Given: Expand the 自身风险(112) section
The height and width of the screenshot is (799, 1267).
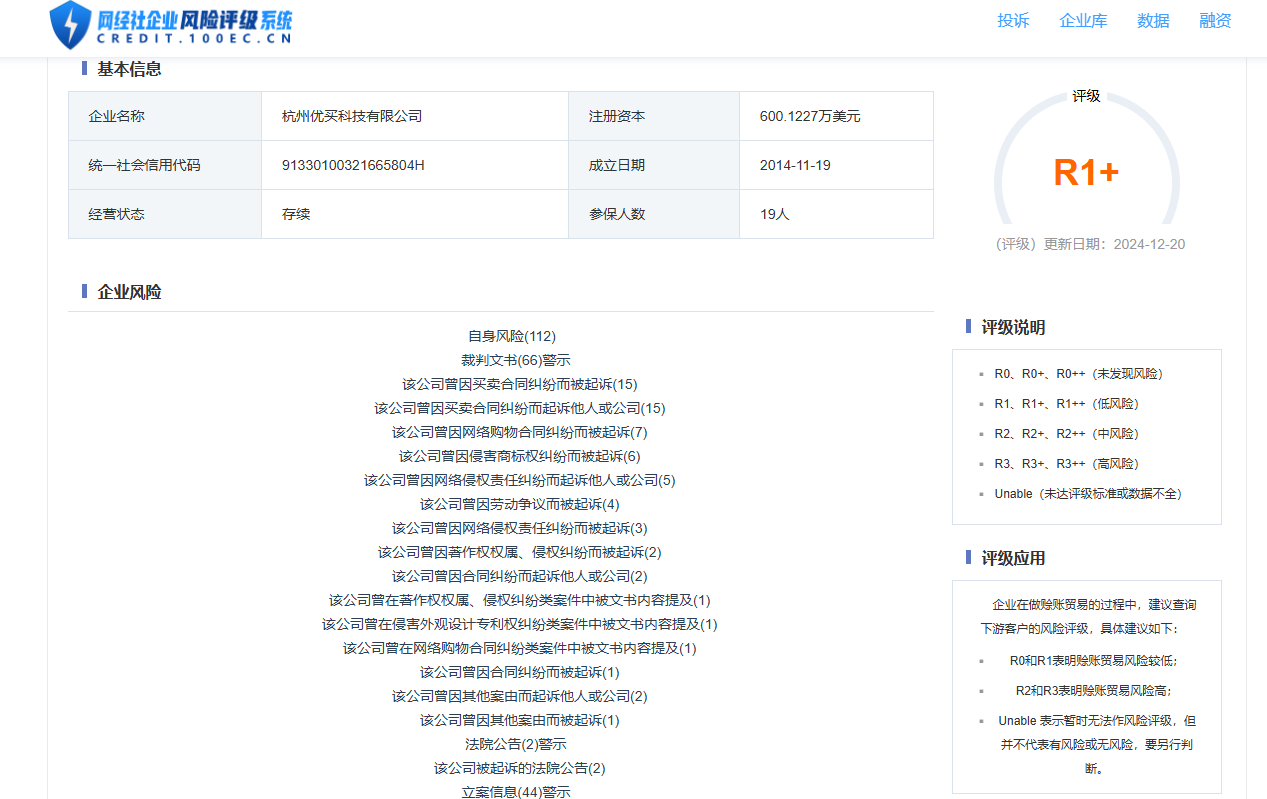Looking at the screenshot, I should pos(511,336).
